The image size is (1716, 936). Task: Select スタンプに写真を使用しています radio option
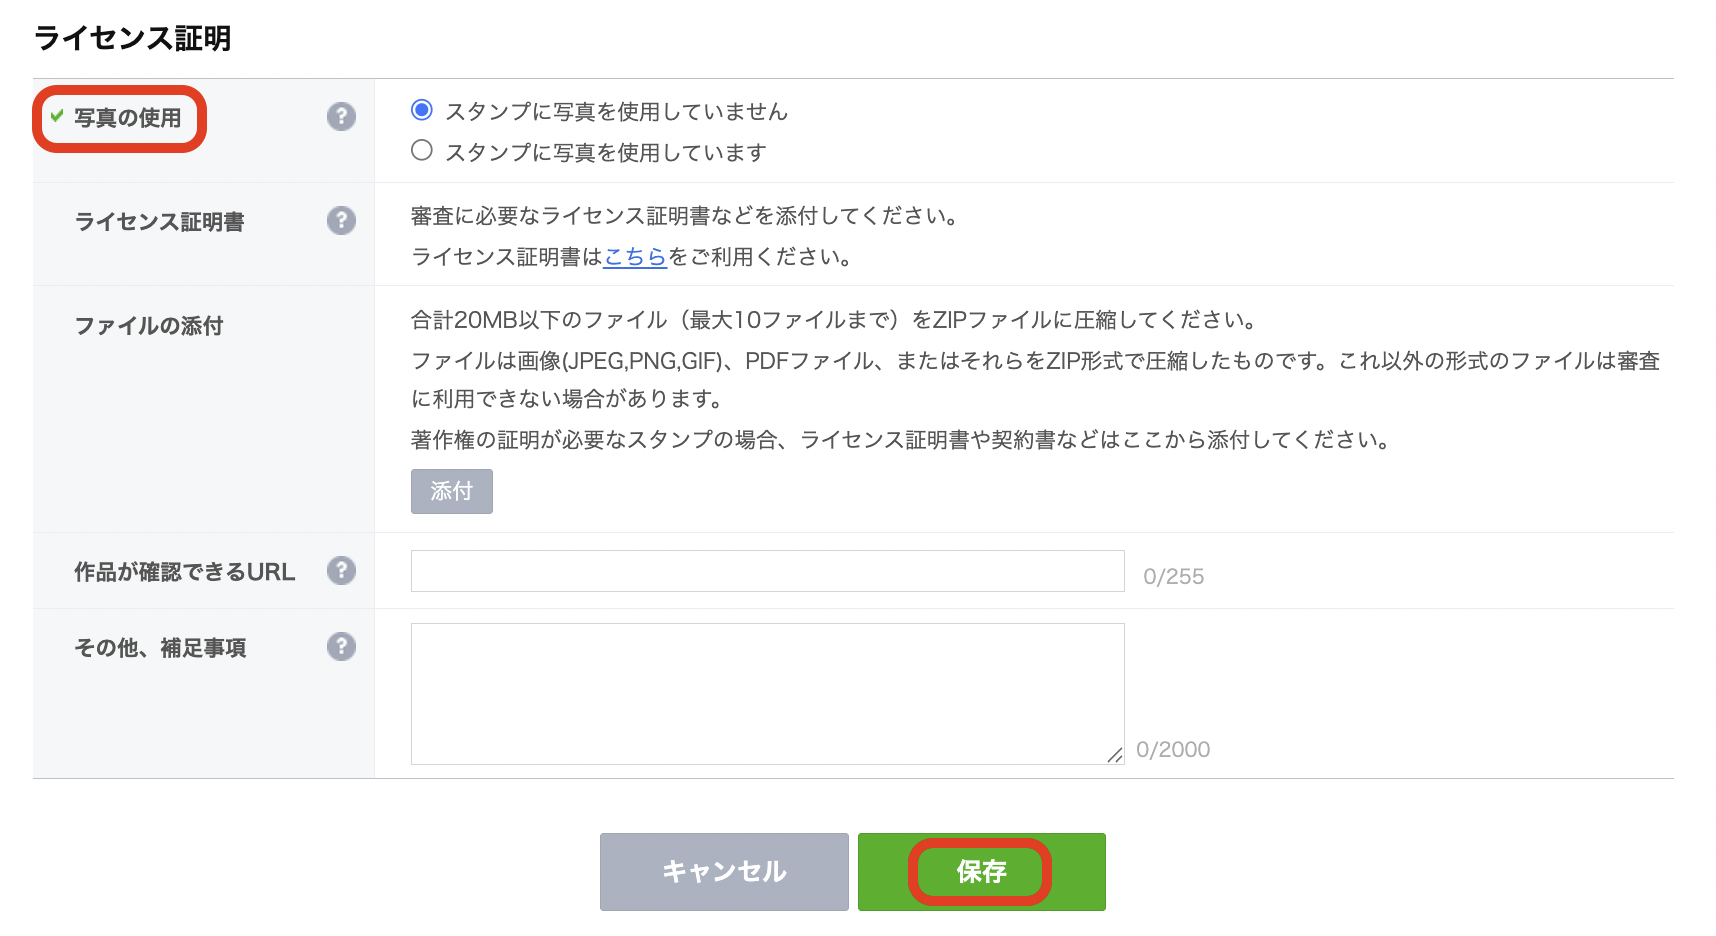coord(422,150)
